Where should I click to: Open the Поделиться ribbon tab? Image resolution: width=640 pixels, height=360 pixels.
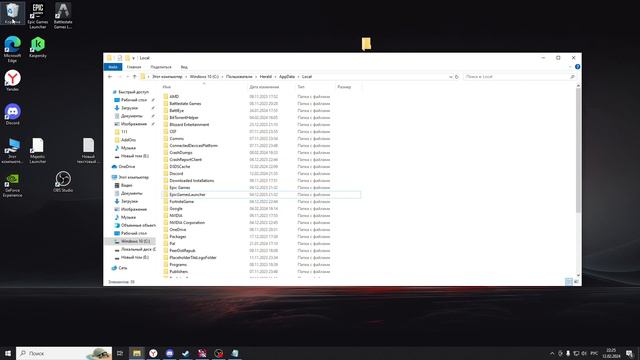(x=161, y=67)
